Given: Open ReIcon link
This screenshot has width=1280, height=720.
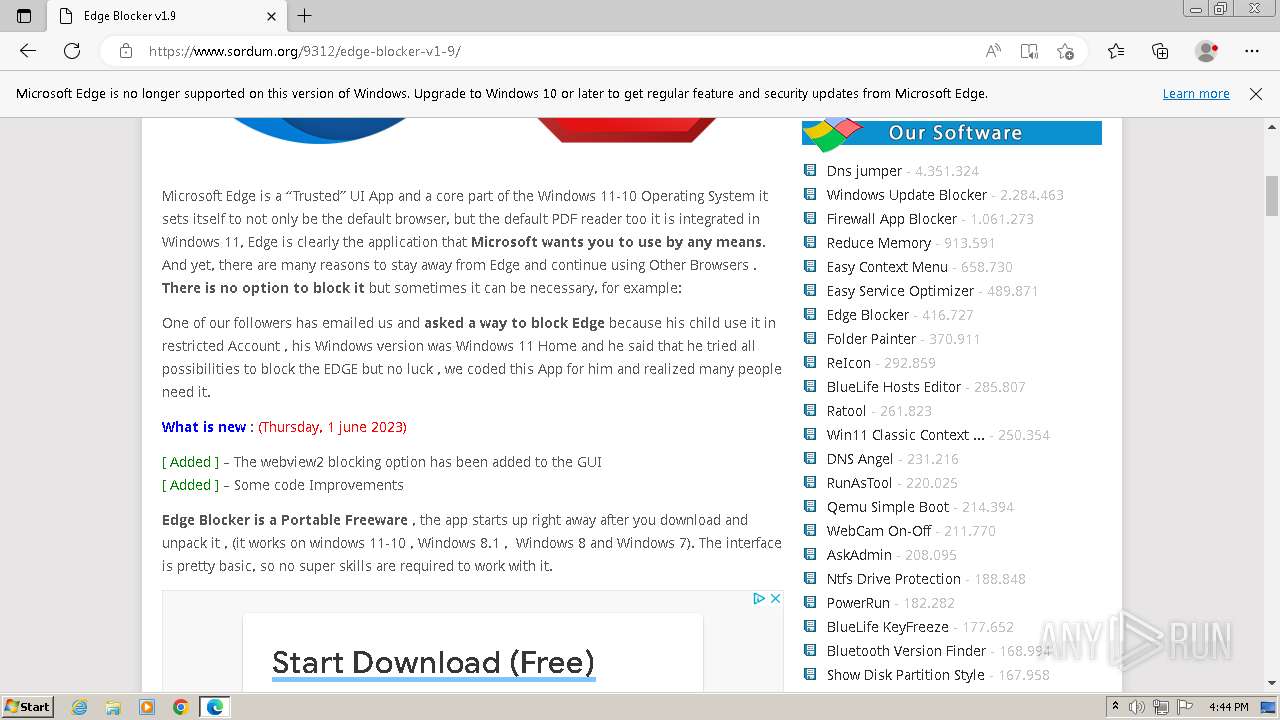Looking at the screenshot, I should pos(848,363).
